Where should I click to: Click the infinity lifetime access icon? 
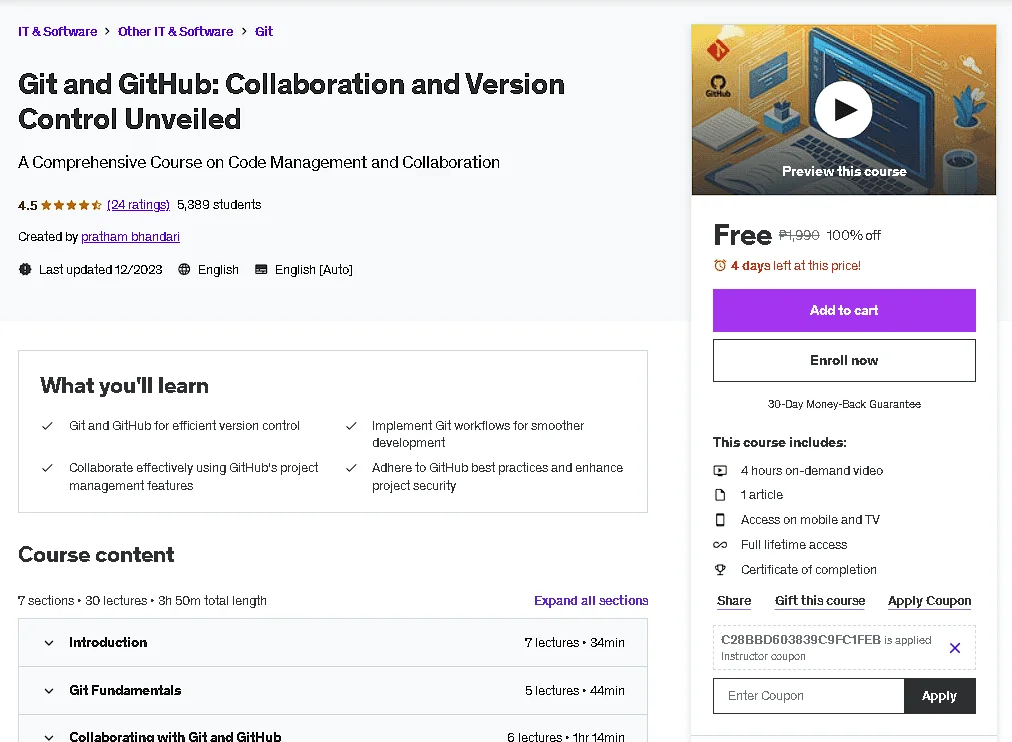click(x=720, y=545)
